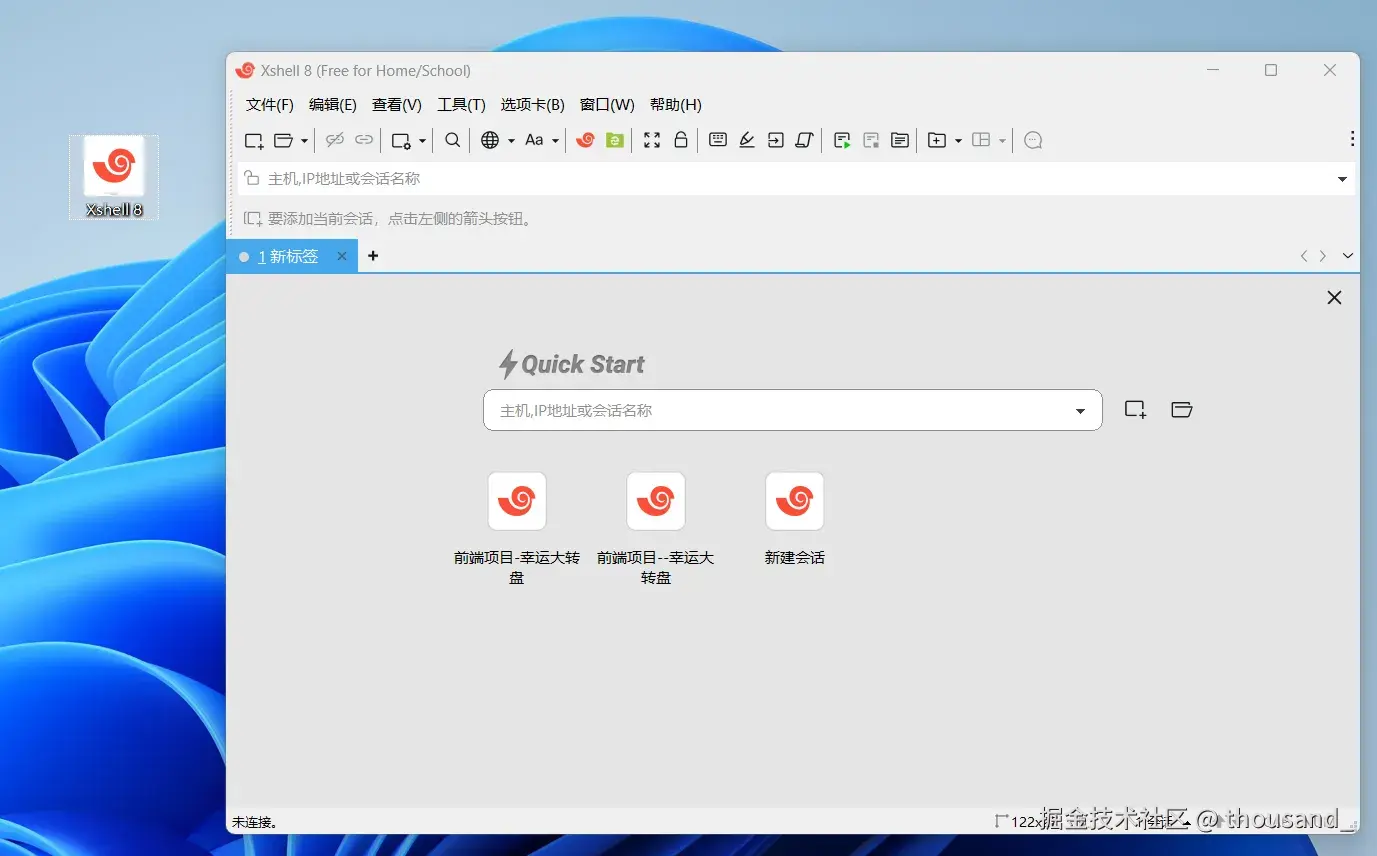
Task: Click New session icon beside Quick Start field
Action: [x=1135, y=409]
